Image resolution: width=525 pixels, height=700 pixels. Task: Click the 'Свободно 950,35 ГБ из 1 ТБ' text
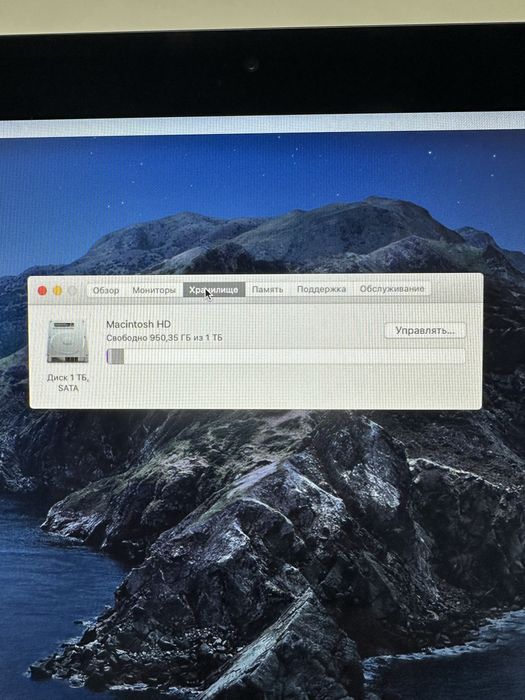tap(164, 338)
